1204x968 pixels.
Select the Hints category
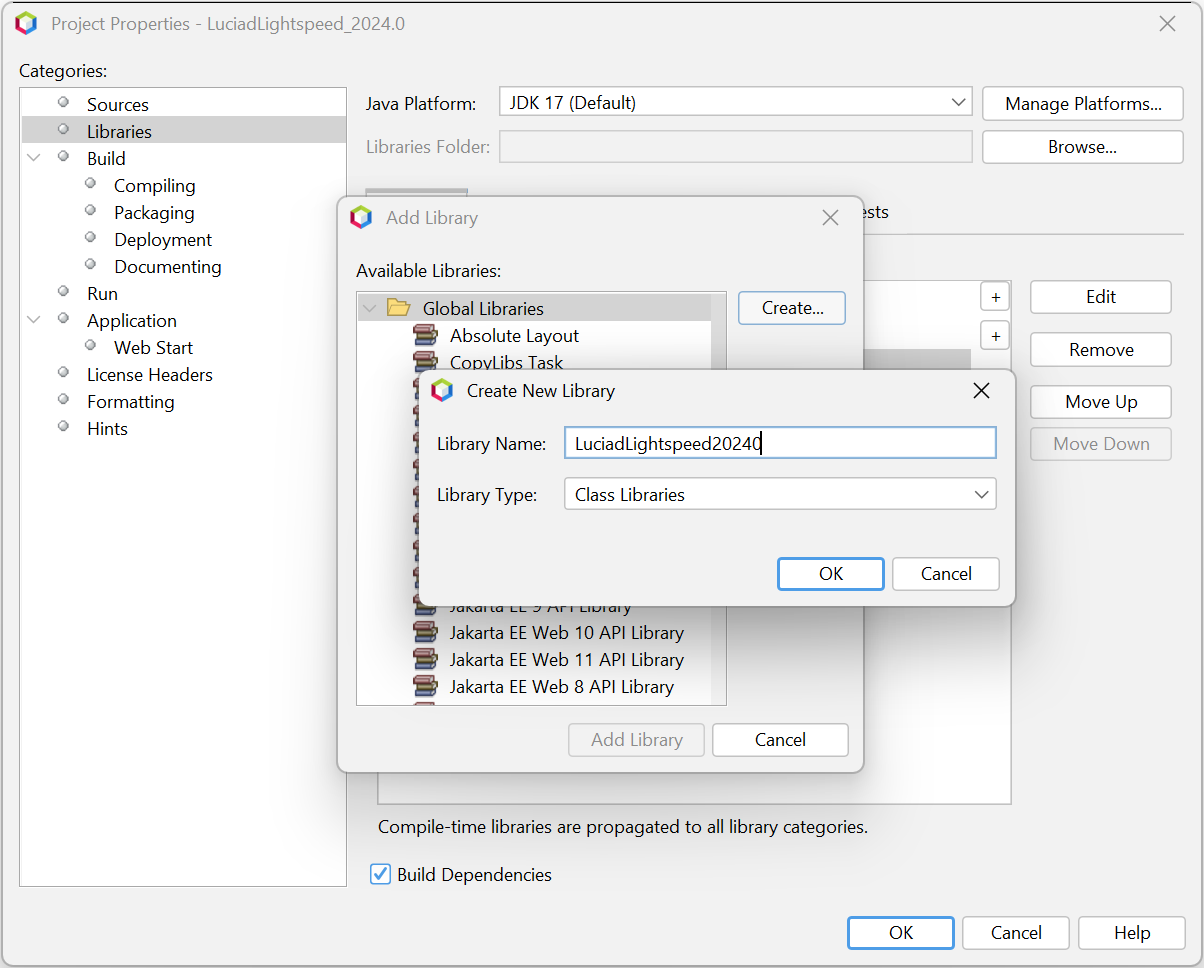(107, 429)
